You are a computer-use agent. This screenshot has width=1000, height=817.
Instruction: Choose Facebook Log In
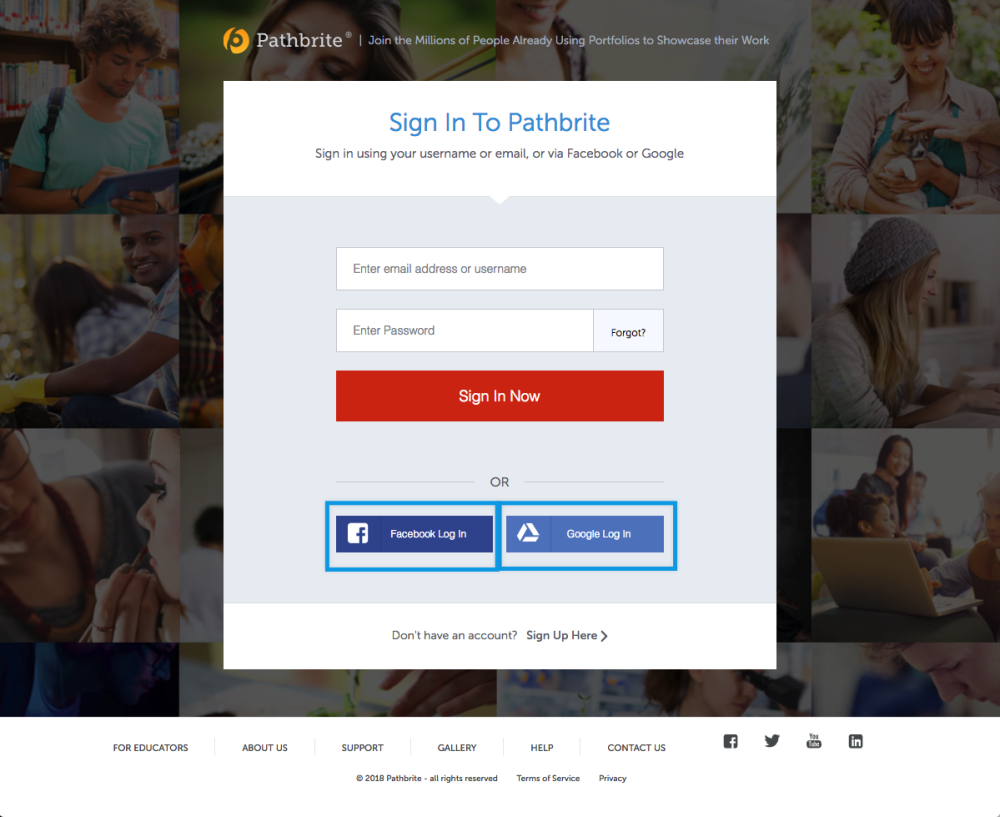coord(415,534)
